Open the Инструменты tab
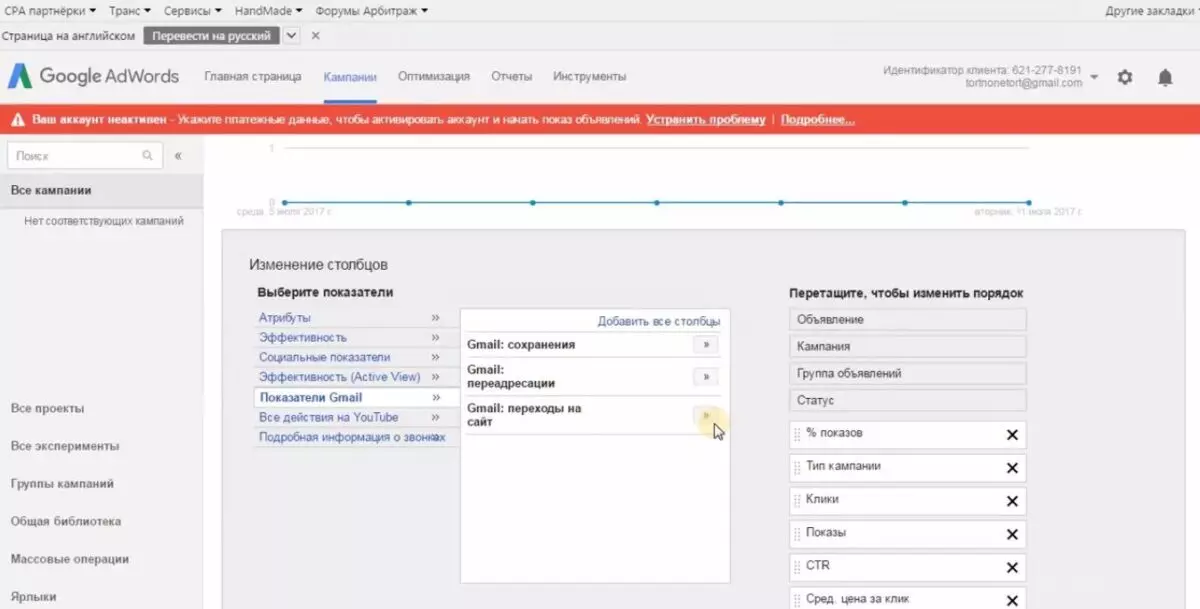The width and height of the screenshot is (1200, 609). pos(590,77)
